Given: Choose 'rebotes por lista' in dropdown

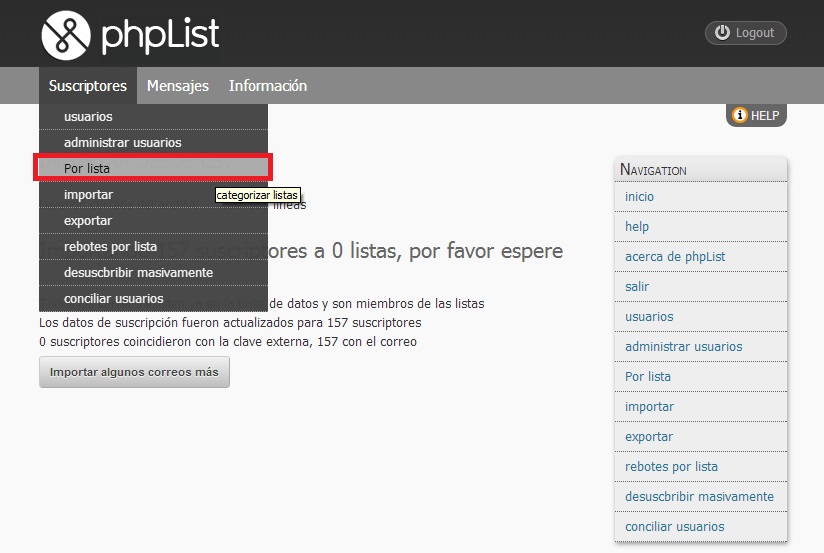Looking at the screenshot, I should [110, 247].
